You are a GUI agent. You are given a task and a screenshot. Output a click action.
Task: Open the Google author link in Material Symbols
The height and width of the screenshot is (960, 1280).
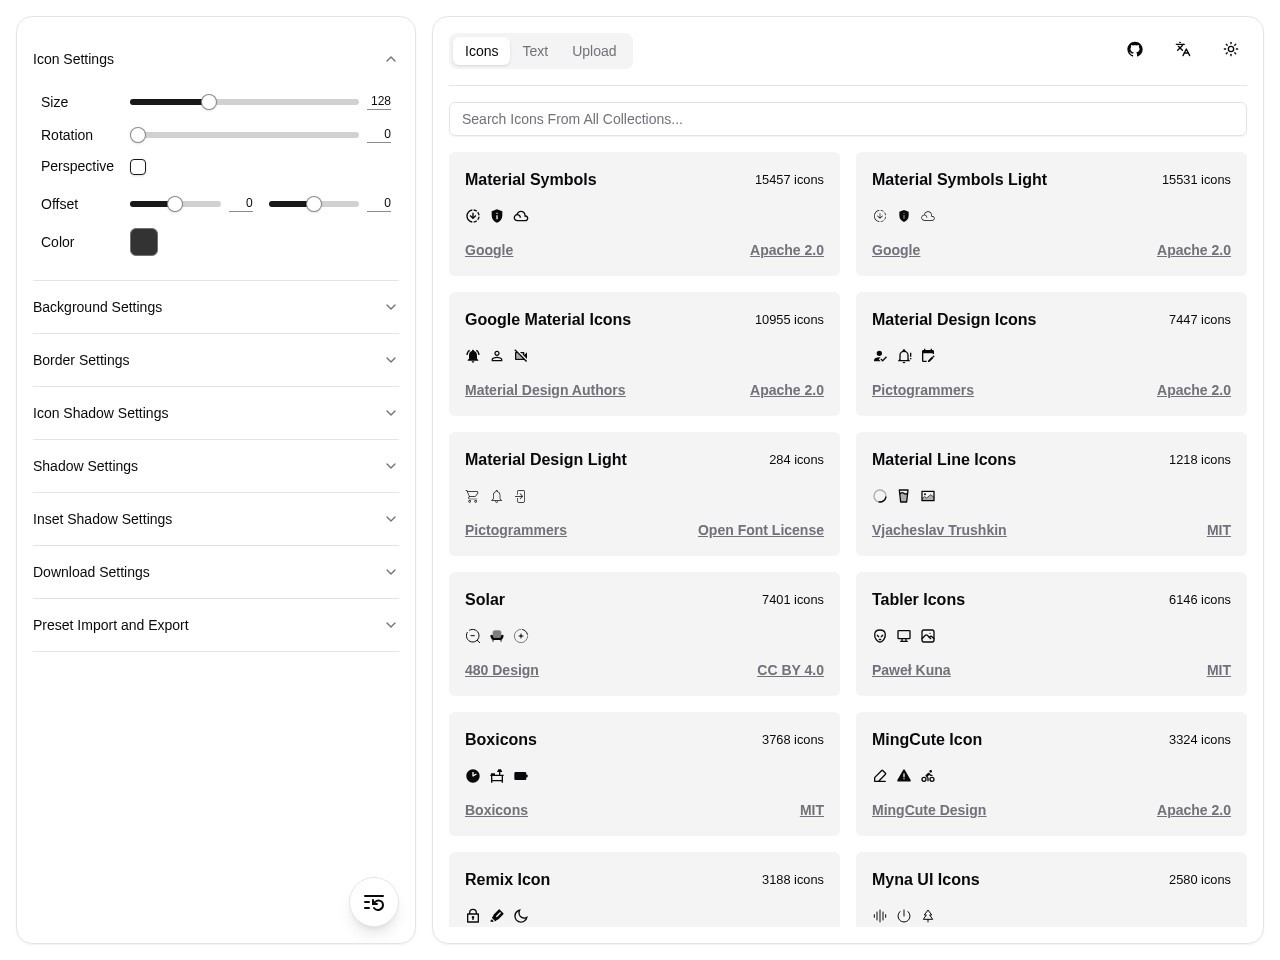pos(489,250)
